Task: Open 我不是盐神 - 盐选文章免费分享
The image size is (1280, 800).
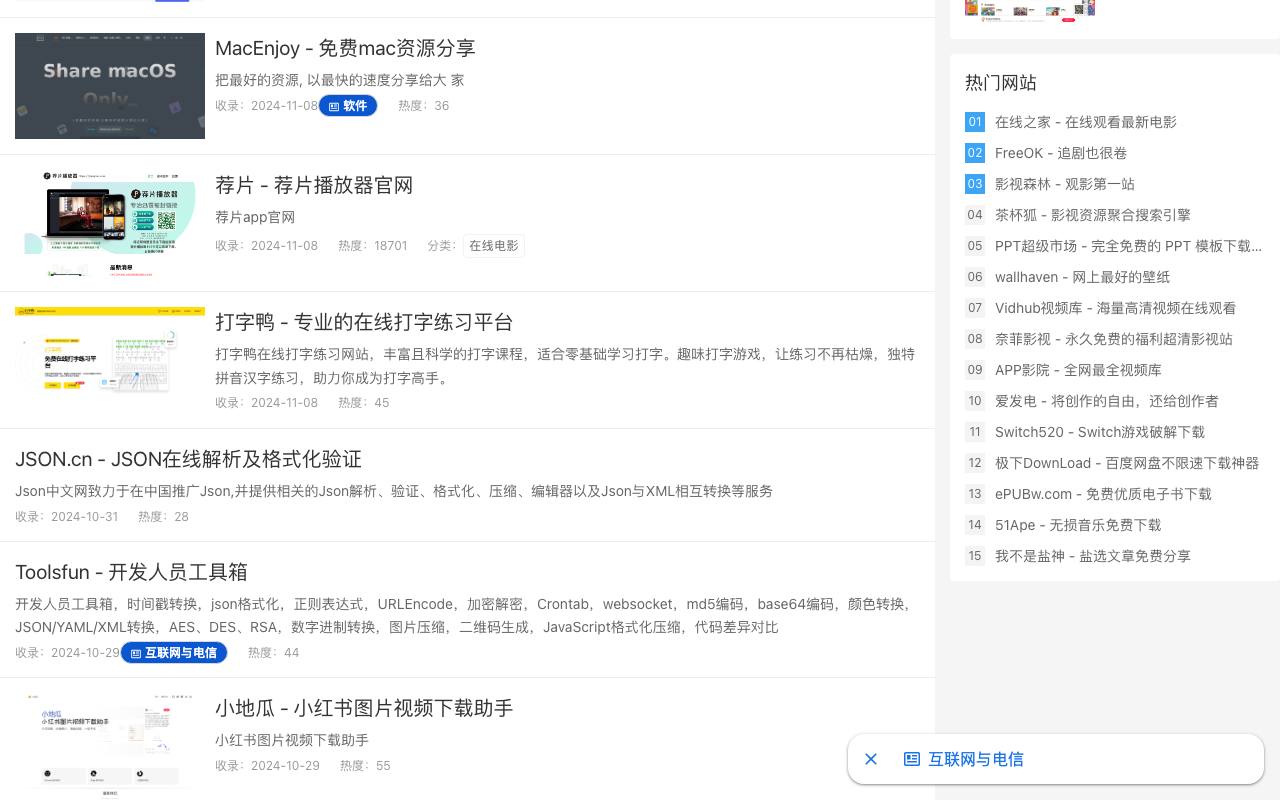Action: click(x=1093, y=556)
